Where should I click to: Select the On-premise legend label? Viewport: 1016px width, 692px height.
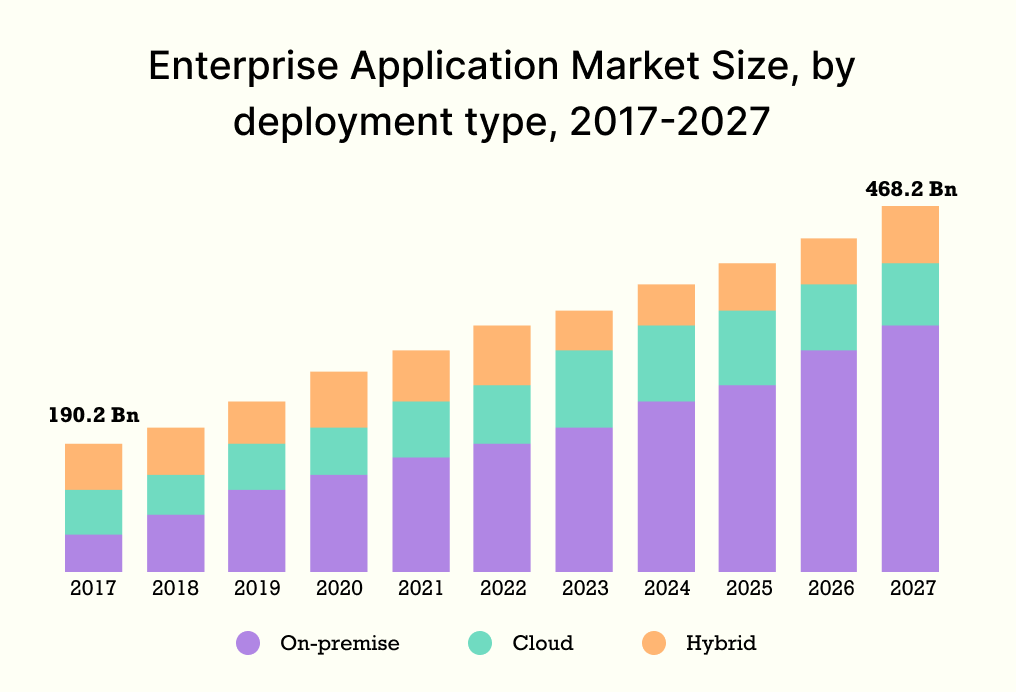pos(340,643)
